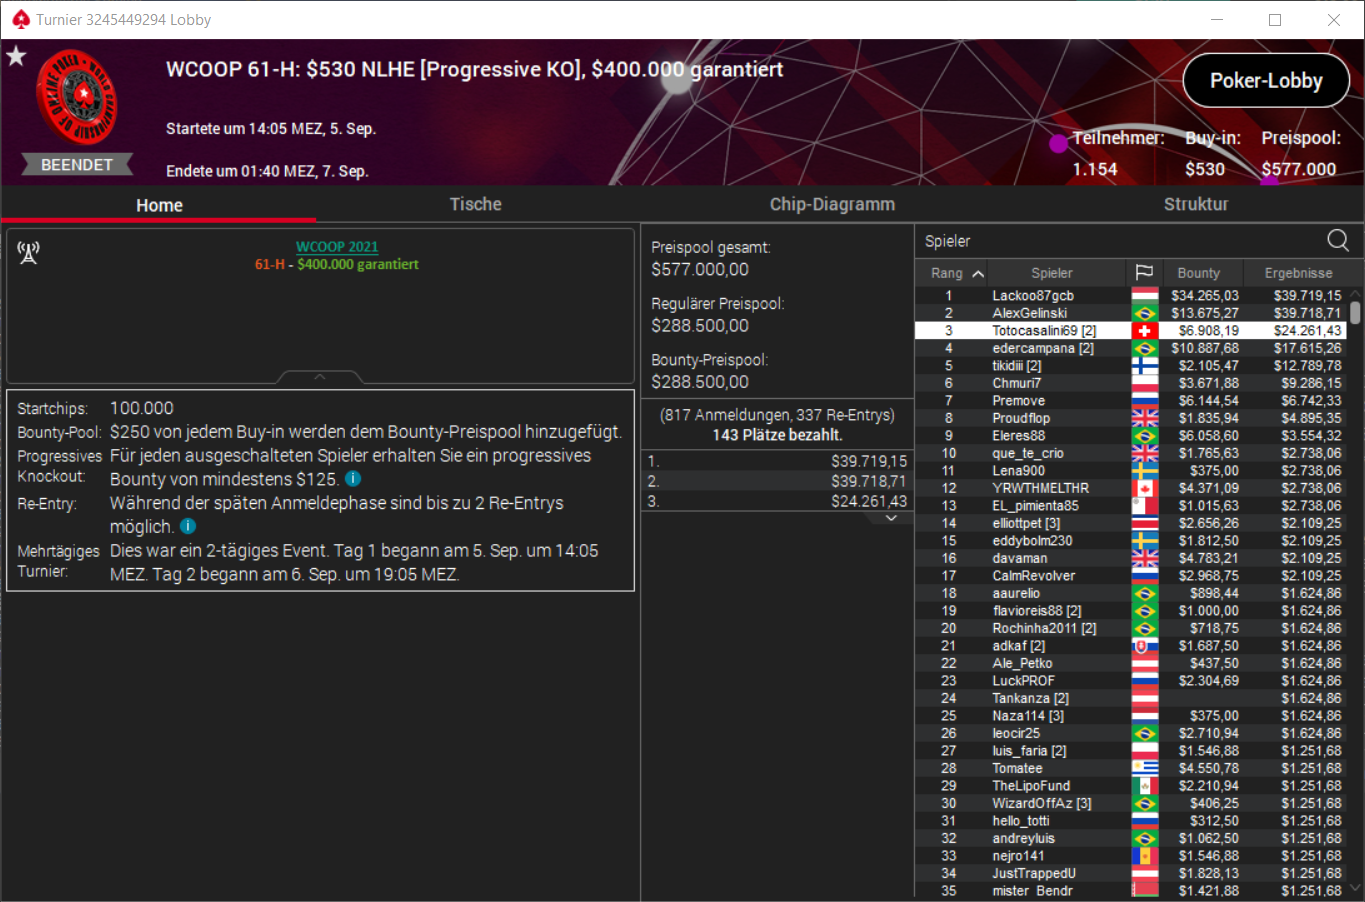The height and width of the screenshot is (902, 1365).
Task: Sort players by the flag column
Action: (1144, 273)
